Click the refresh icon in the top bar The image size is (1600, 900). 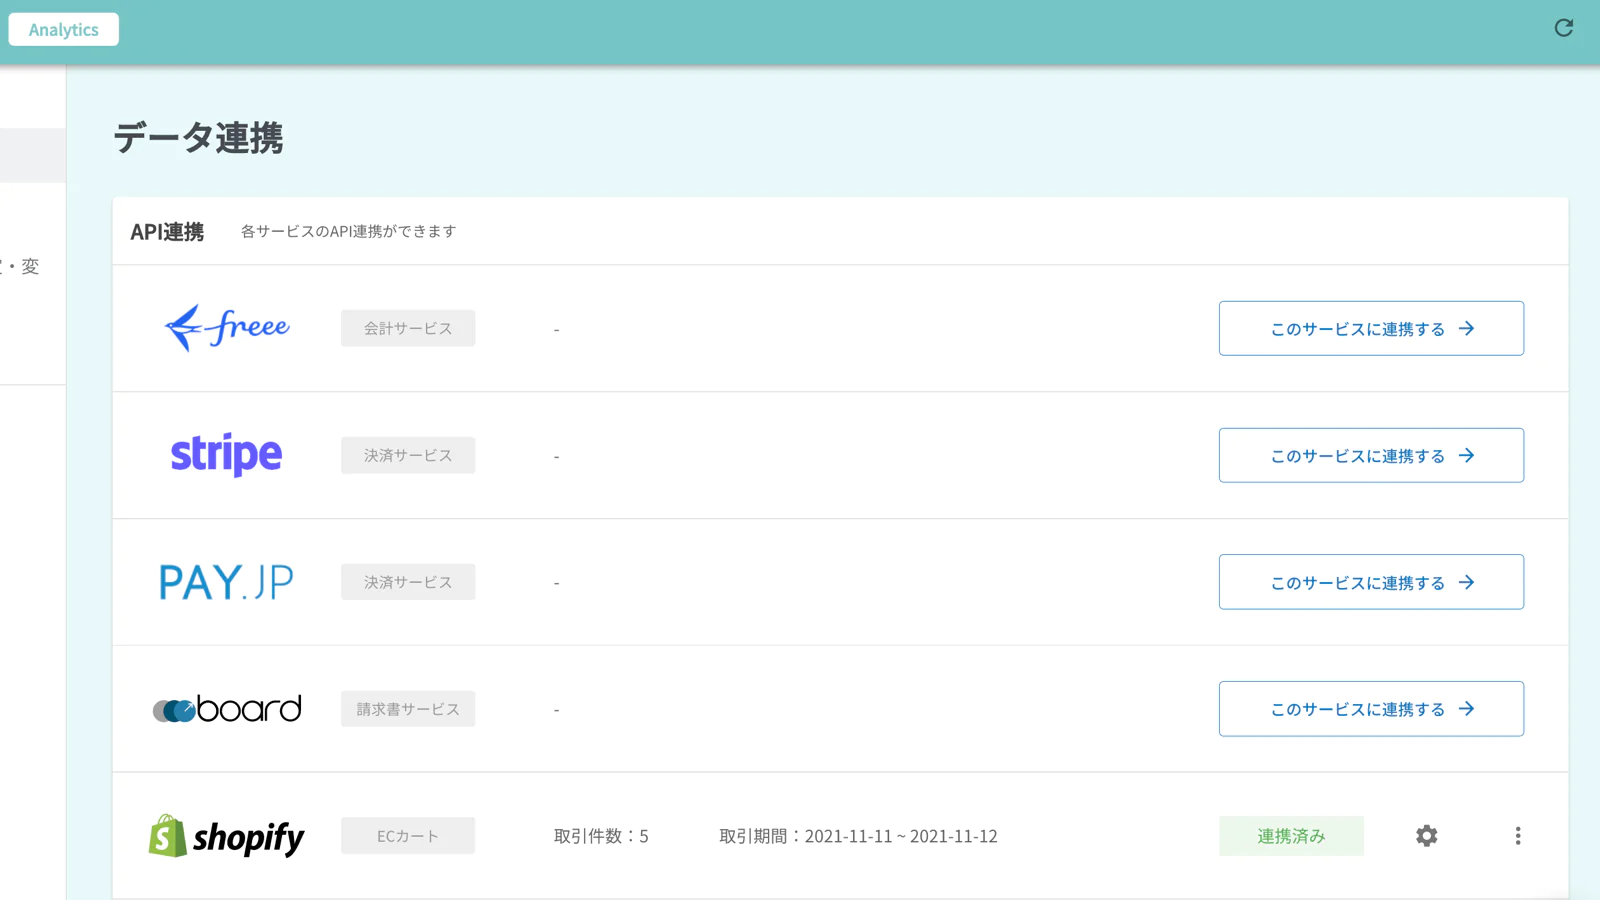coord(1564,28)
